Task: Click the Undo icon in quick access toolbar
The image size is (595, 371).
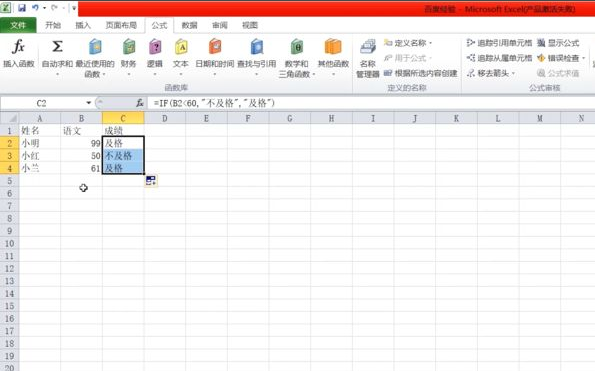Action: (x=35, y=8)
